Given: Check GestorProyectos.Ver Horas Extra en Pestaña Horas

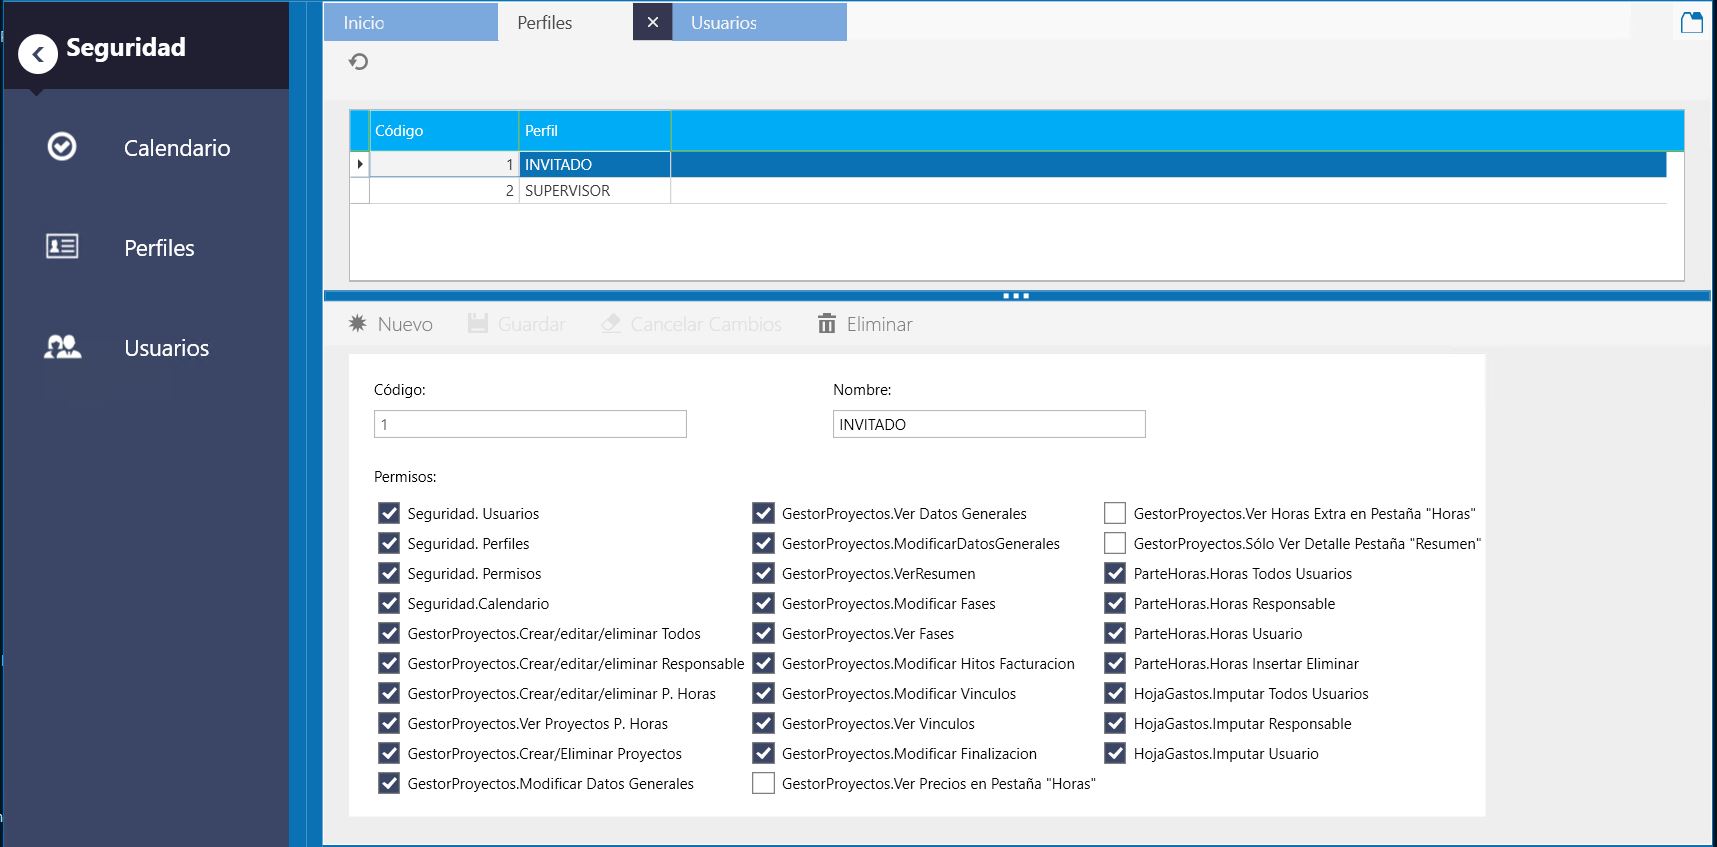Looking at the screenshot, I should pos(1115,513).
